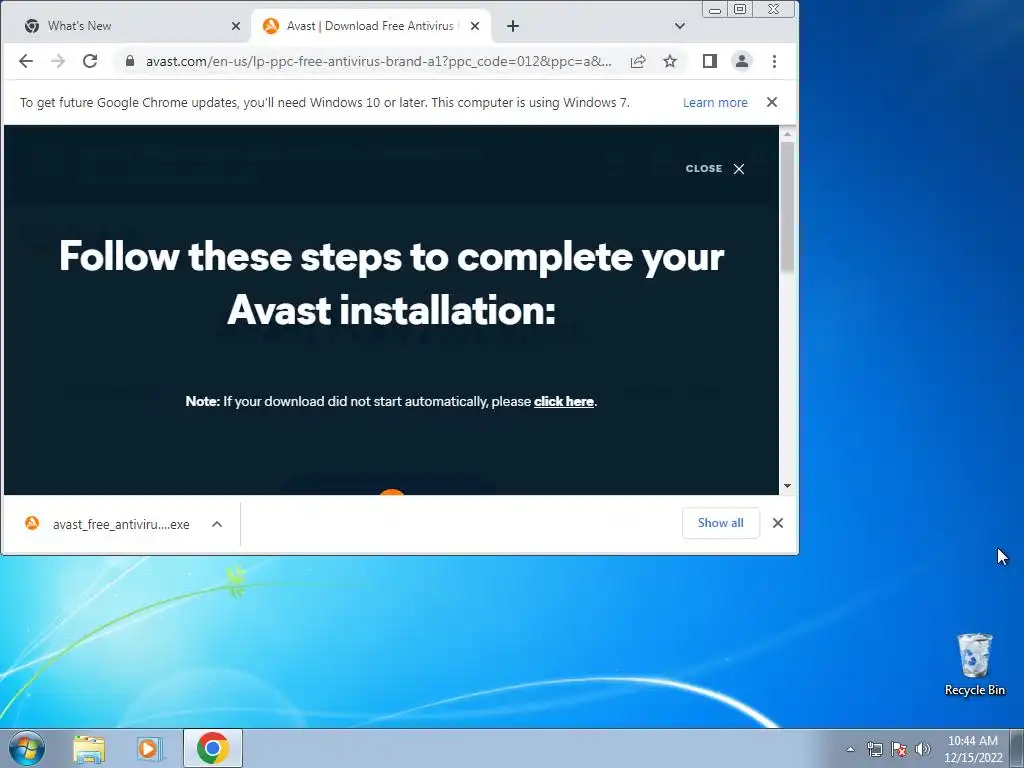Click the volume speaker tray icon
The image size is (1024, 768).
click(922, 749)
